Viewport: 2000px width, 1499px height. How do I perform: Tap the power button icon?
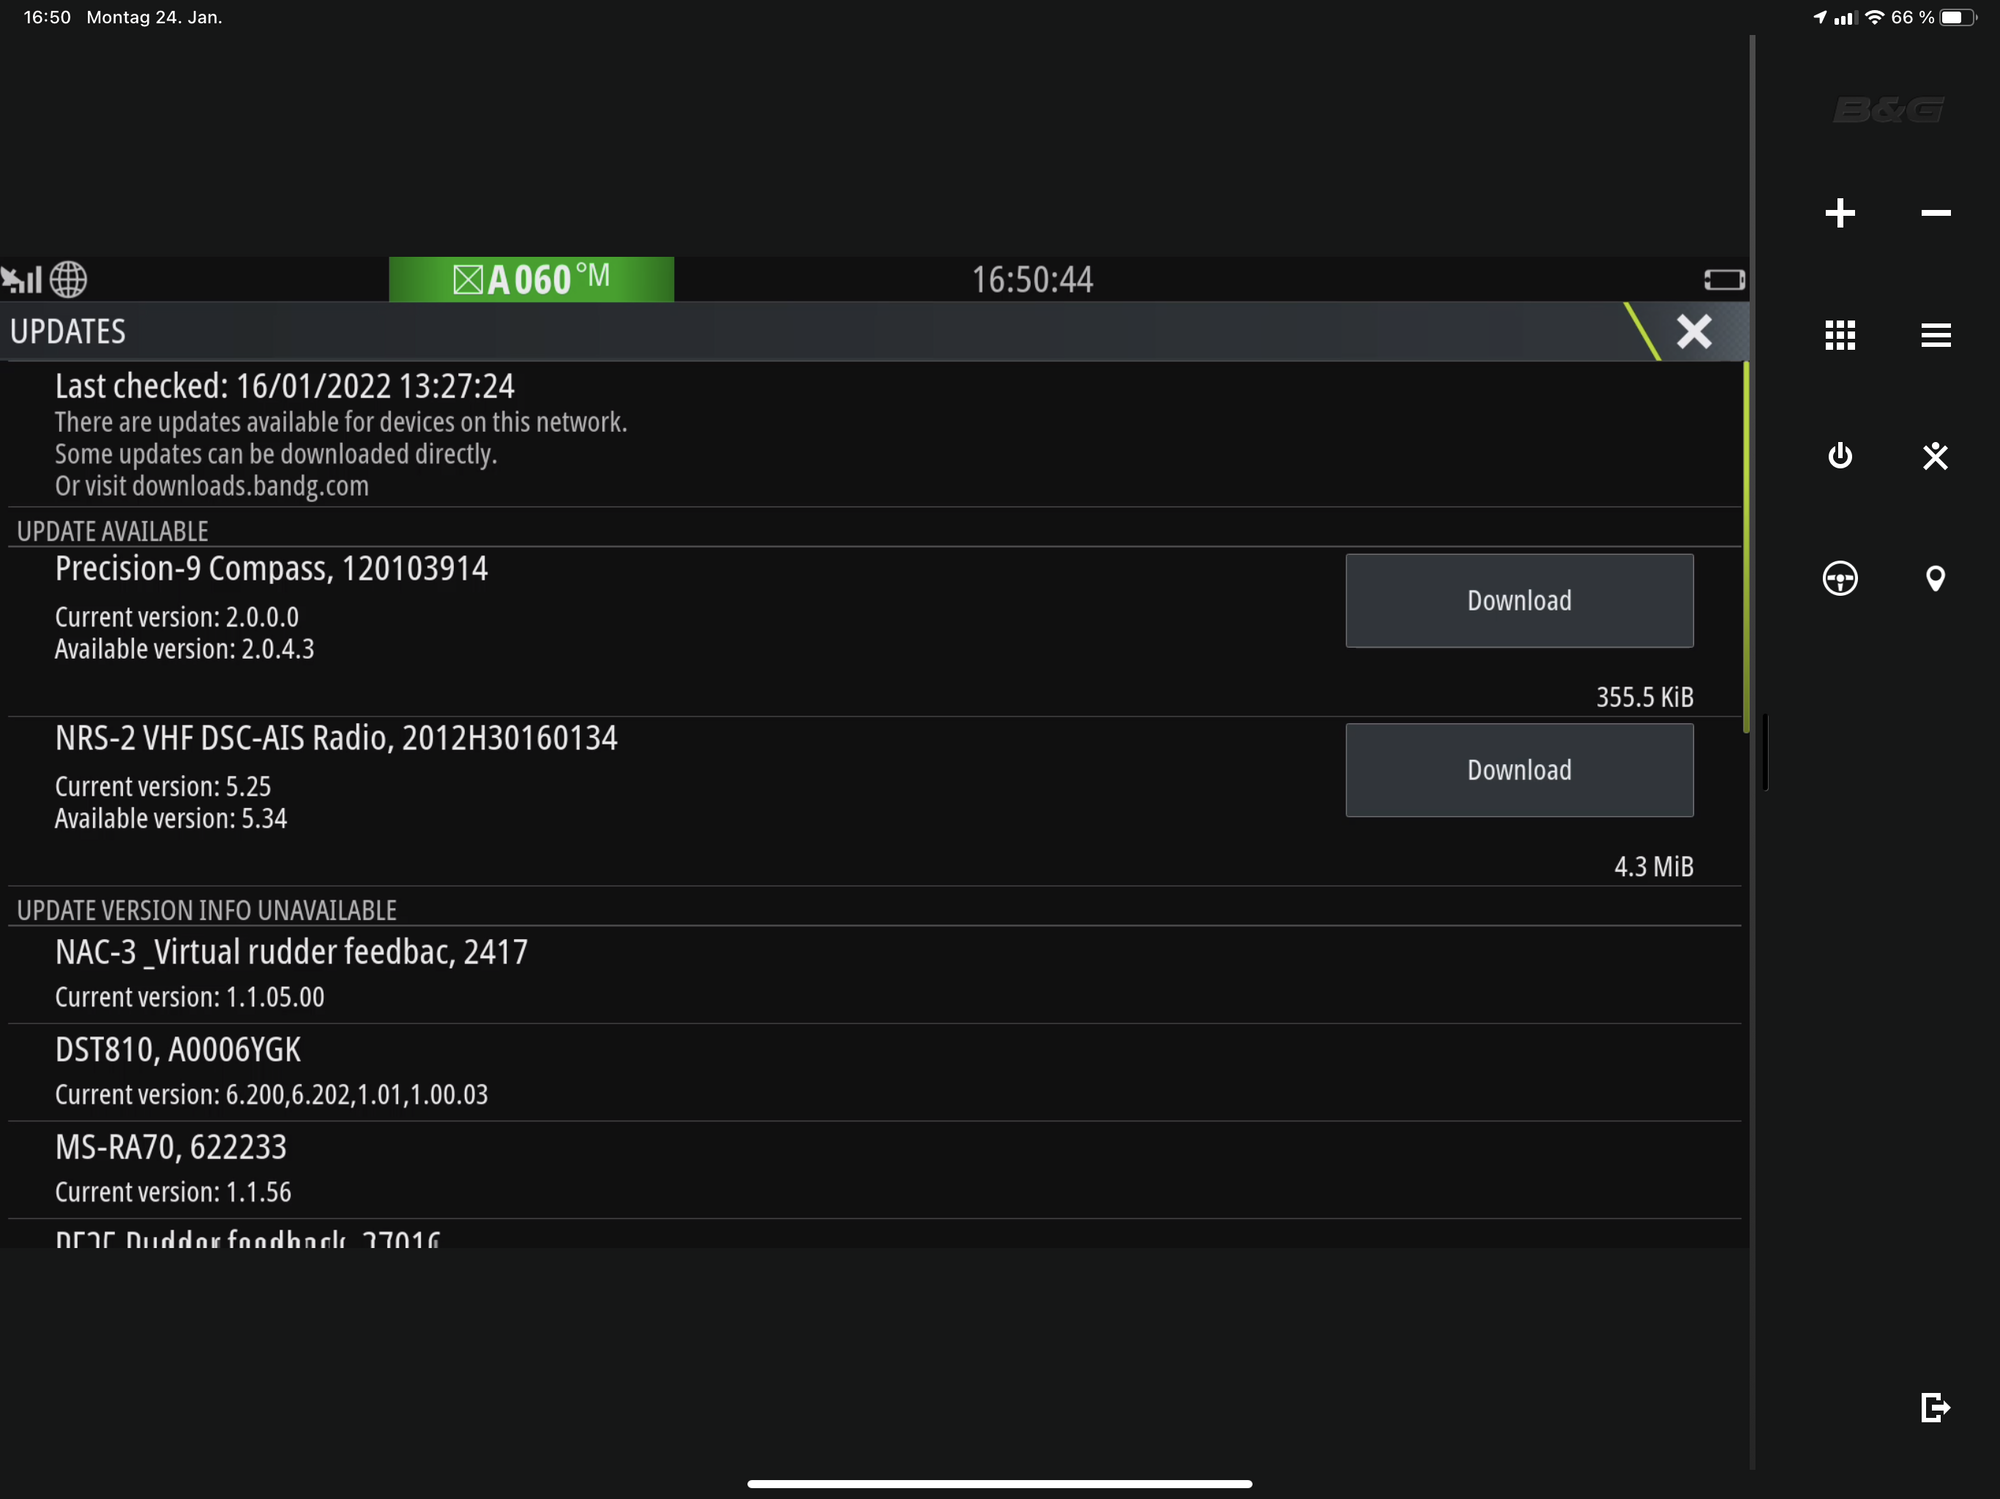point(1840,456)
